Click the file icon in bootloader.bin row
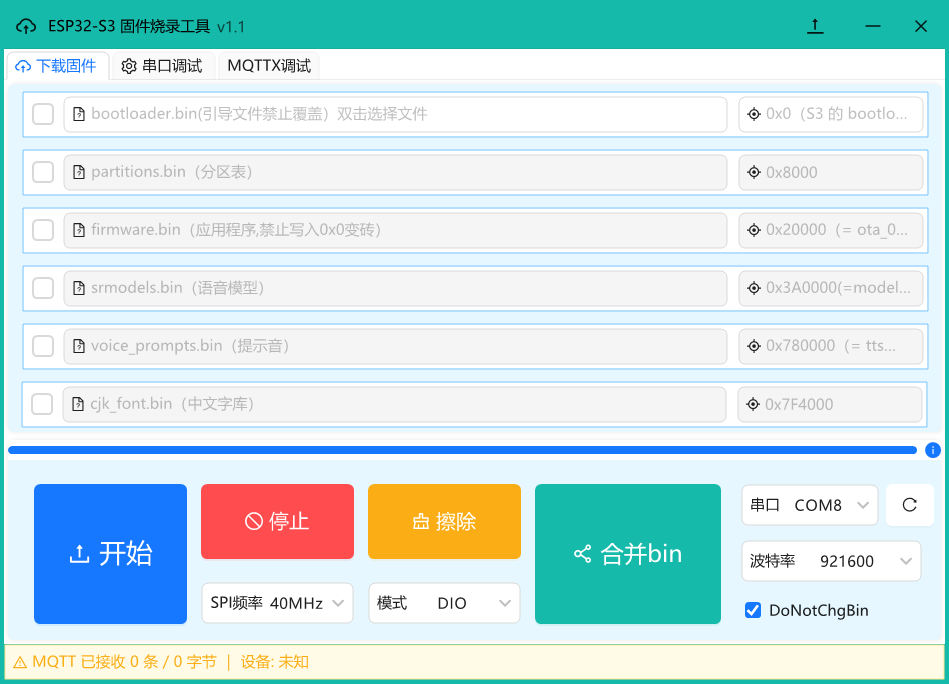 pos(79,114)
